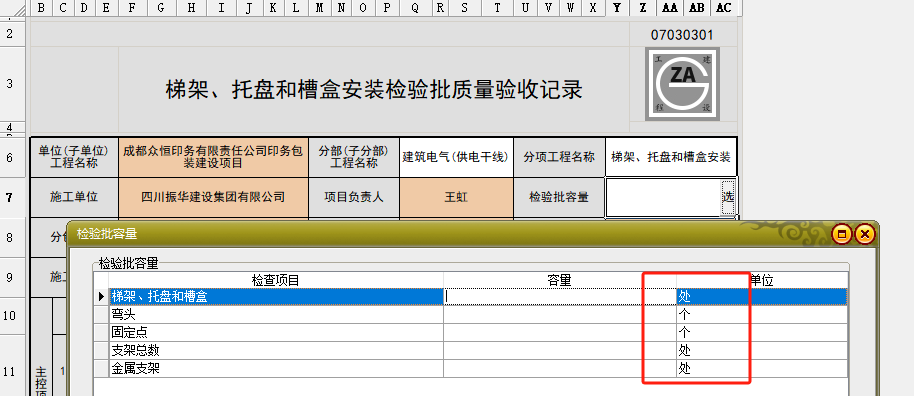
Task: Click unit 处 in the 支架总数 row
Action: (x=762, y=351)
